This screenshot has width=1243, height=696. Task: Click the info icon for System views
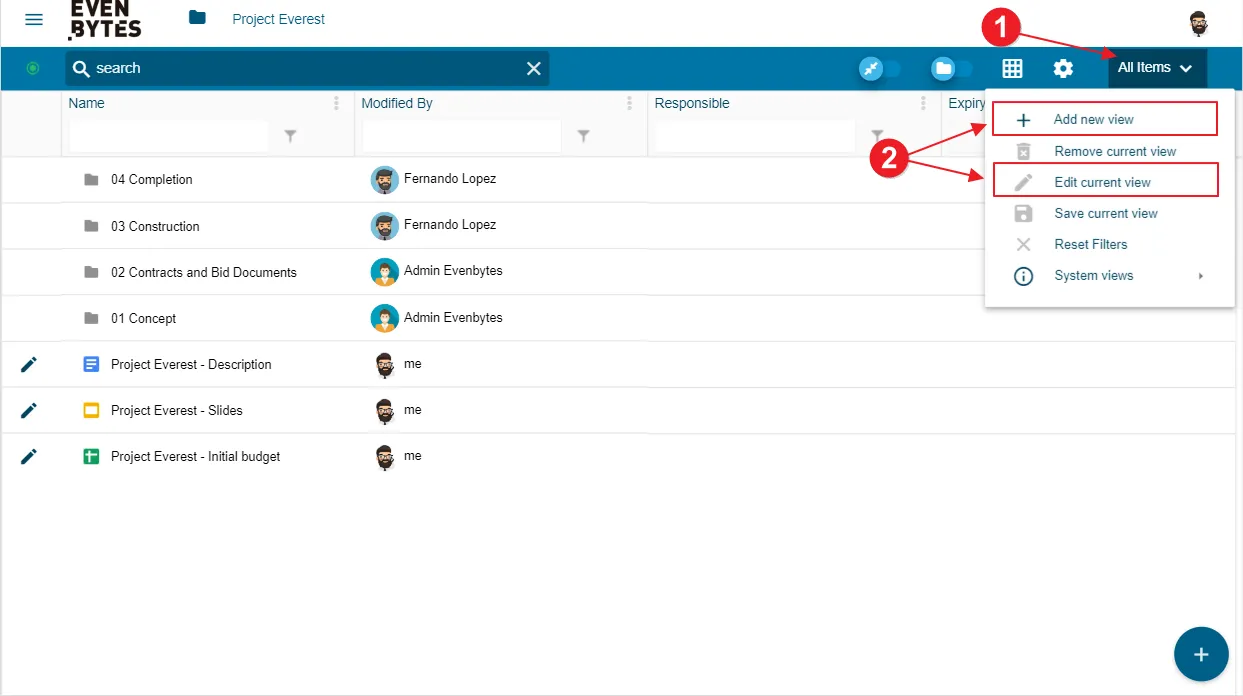pos(1023,276)
